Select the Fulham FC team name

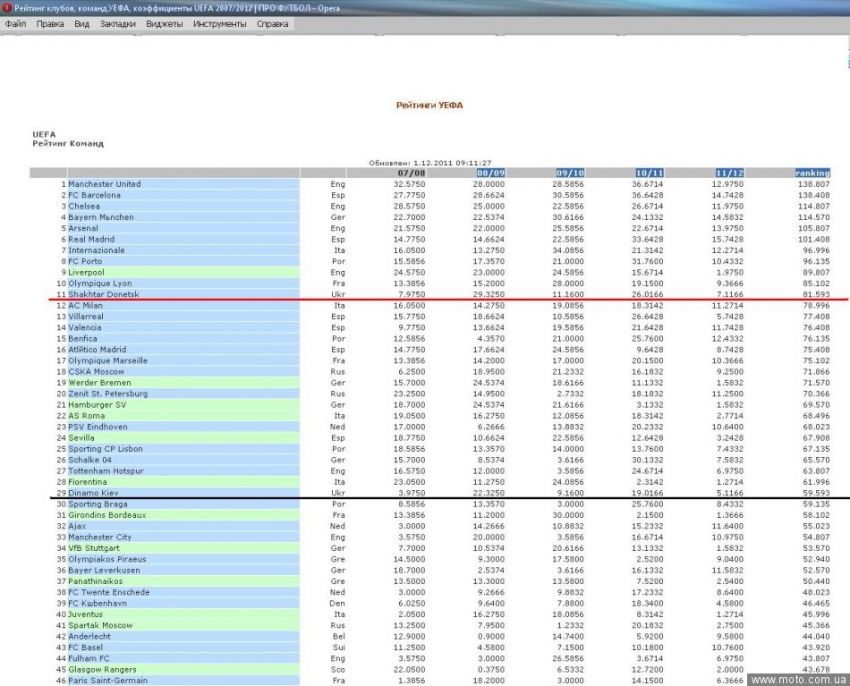pyautogui.click(x=89, y=658)
